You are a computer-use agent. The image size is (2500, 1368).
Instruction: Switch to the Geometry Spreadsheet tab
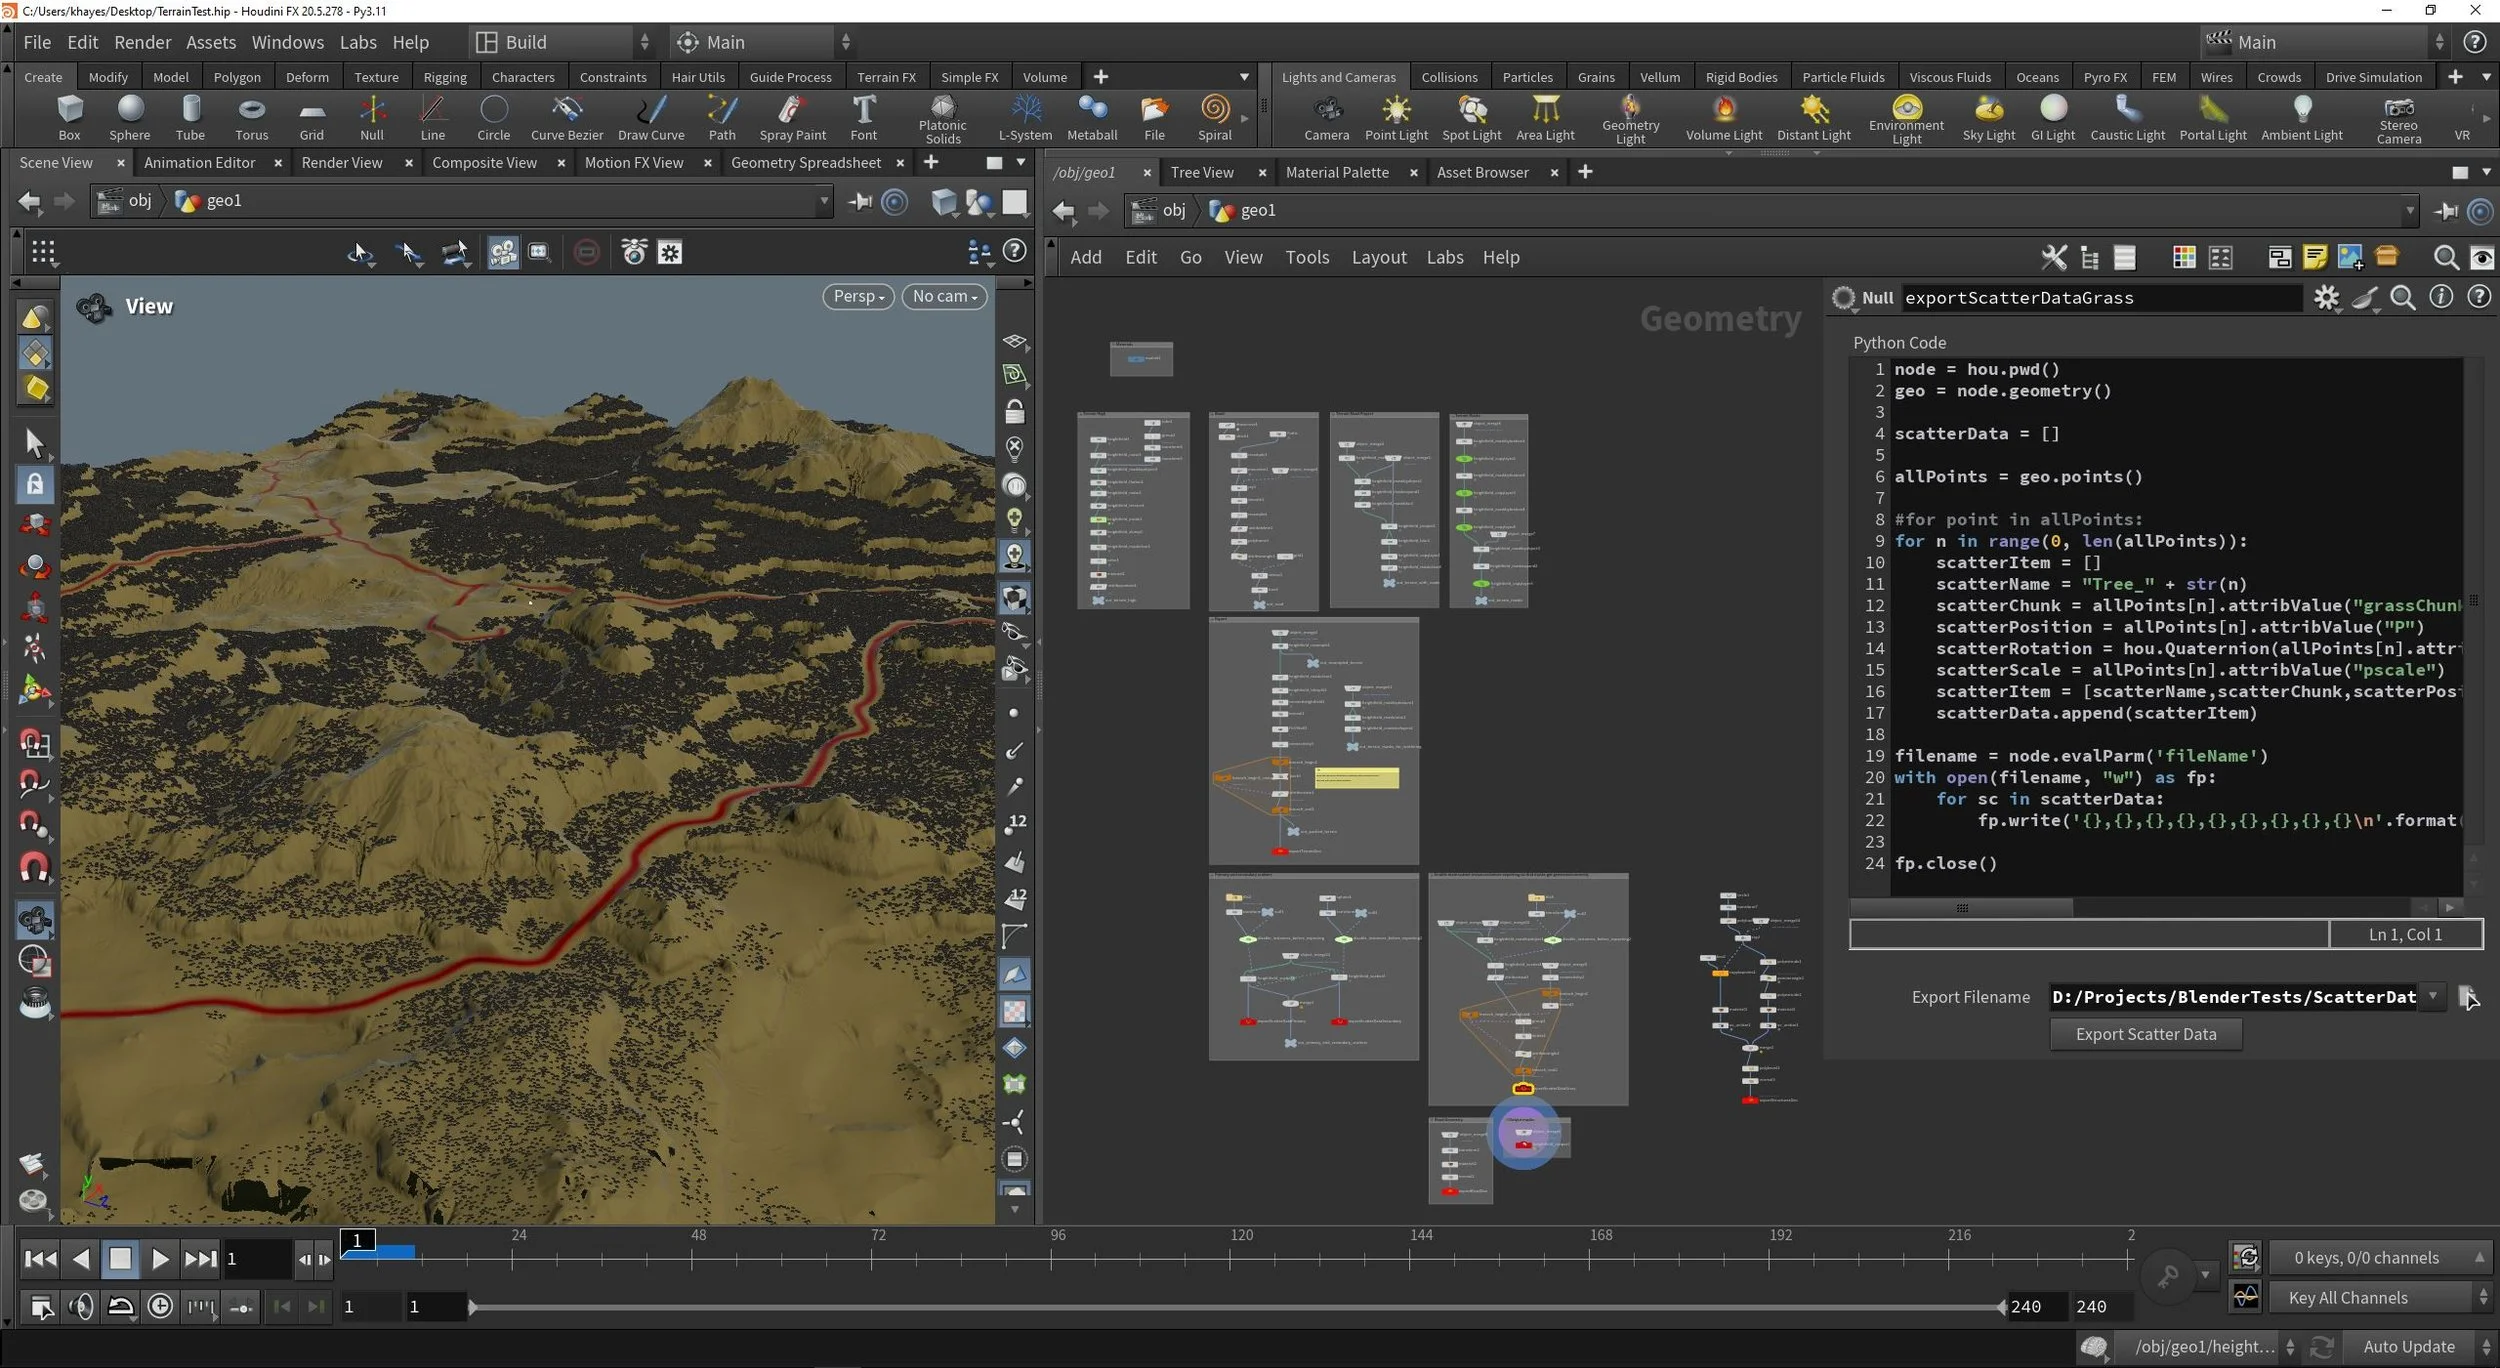(805, 162)
